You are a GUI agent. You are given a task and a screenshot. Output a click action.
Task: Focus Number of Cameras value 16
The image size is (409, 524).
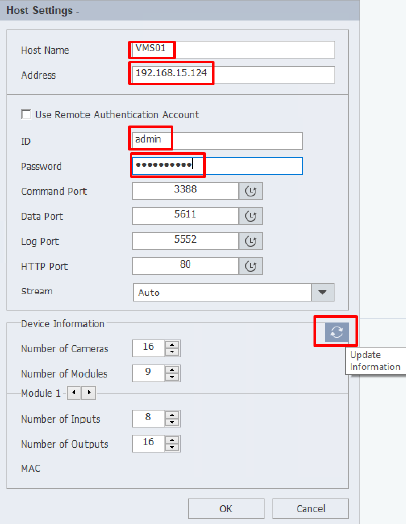pos(148,348)
